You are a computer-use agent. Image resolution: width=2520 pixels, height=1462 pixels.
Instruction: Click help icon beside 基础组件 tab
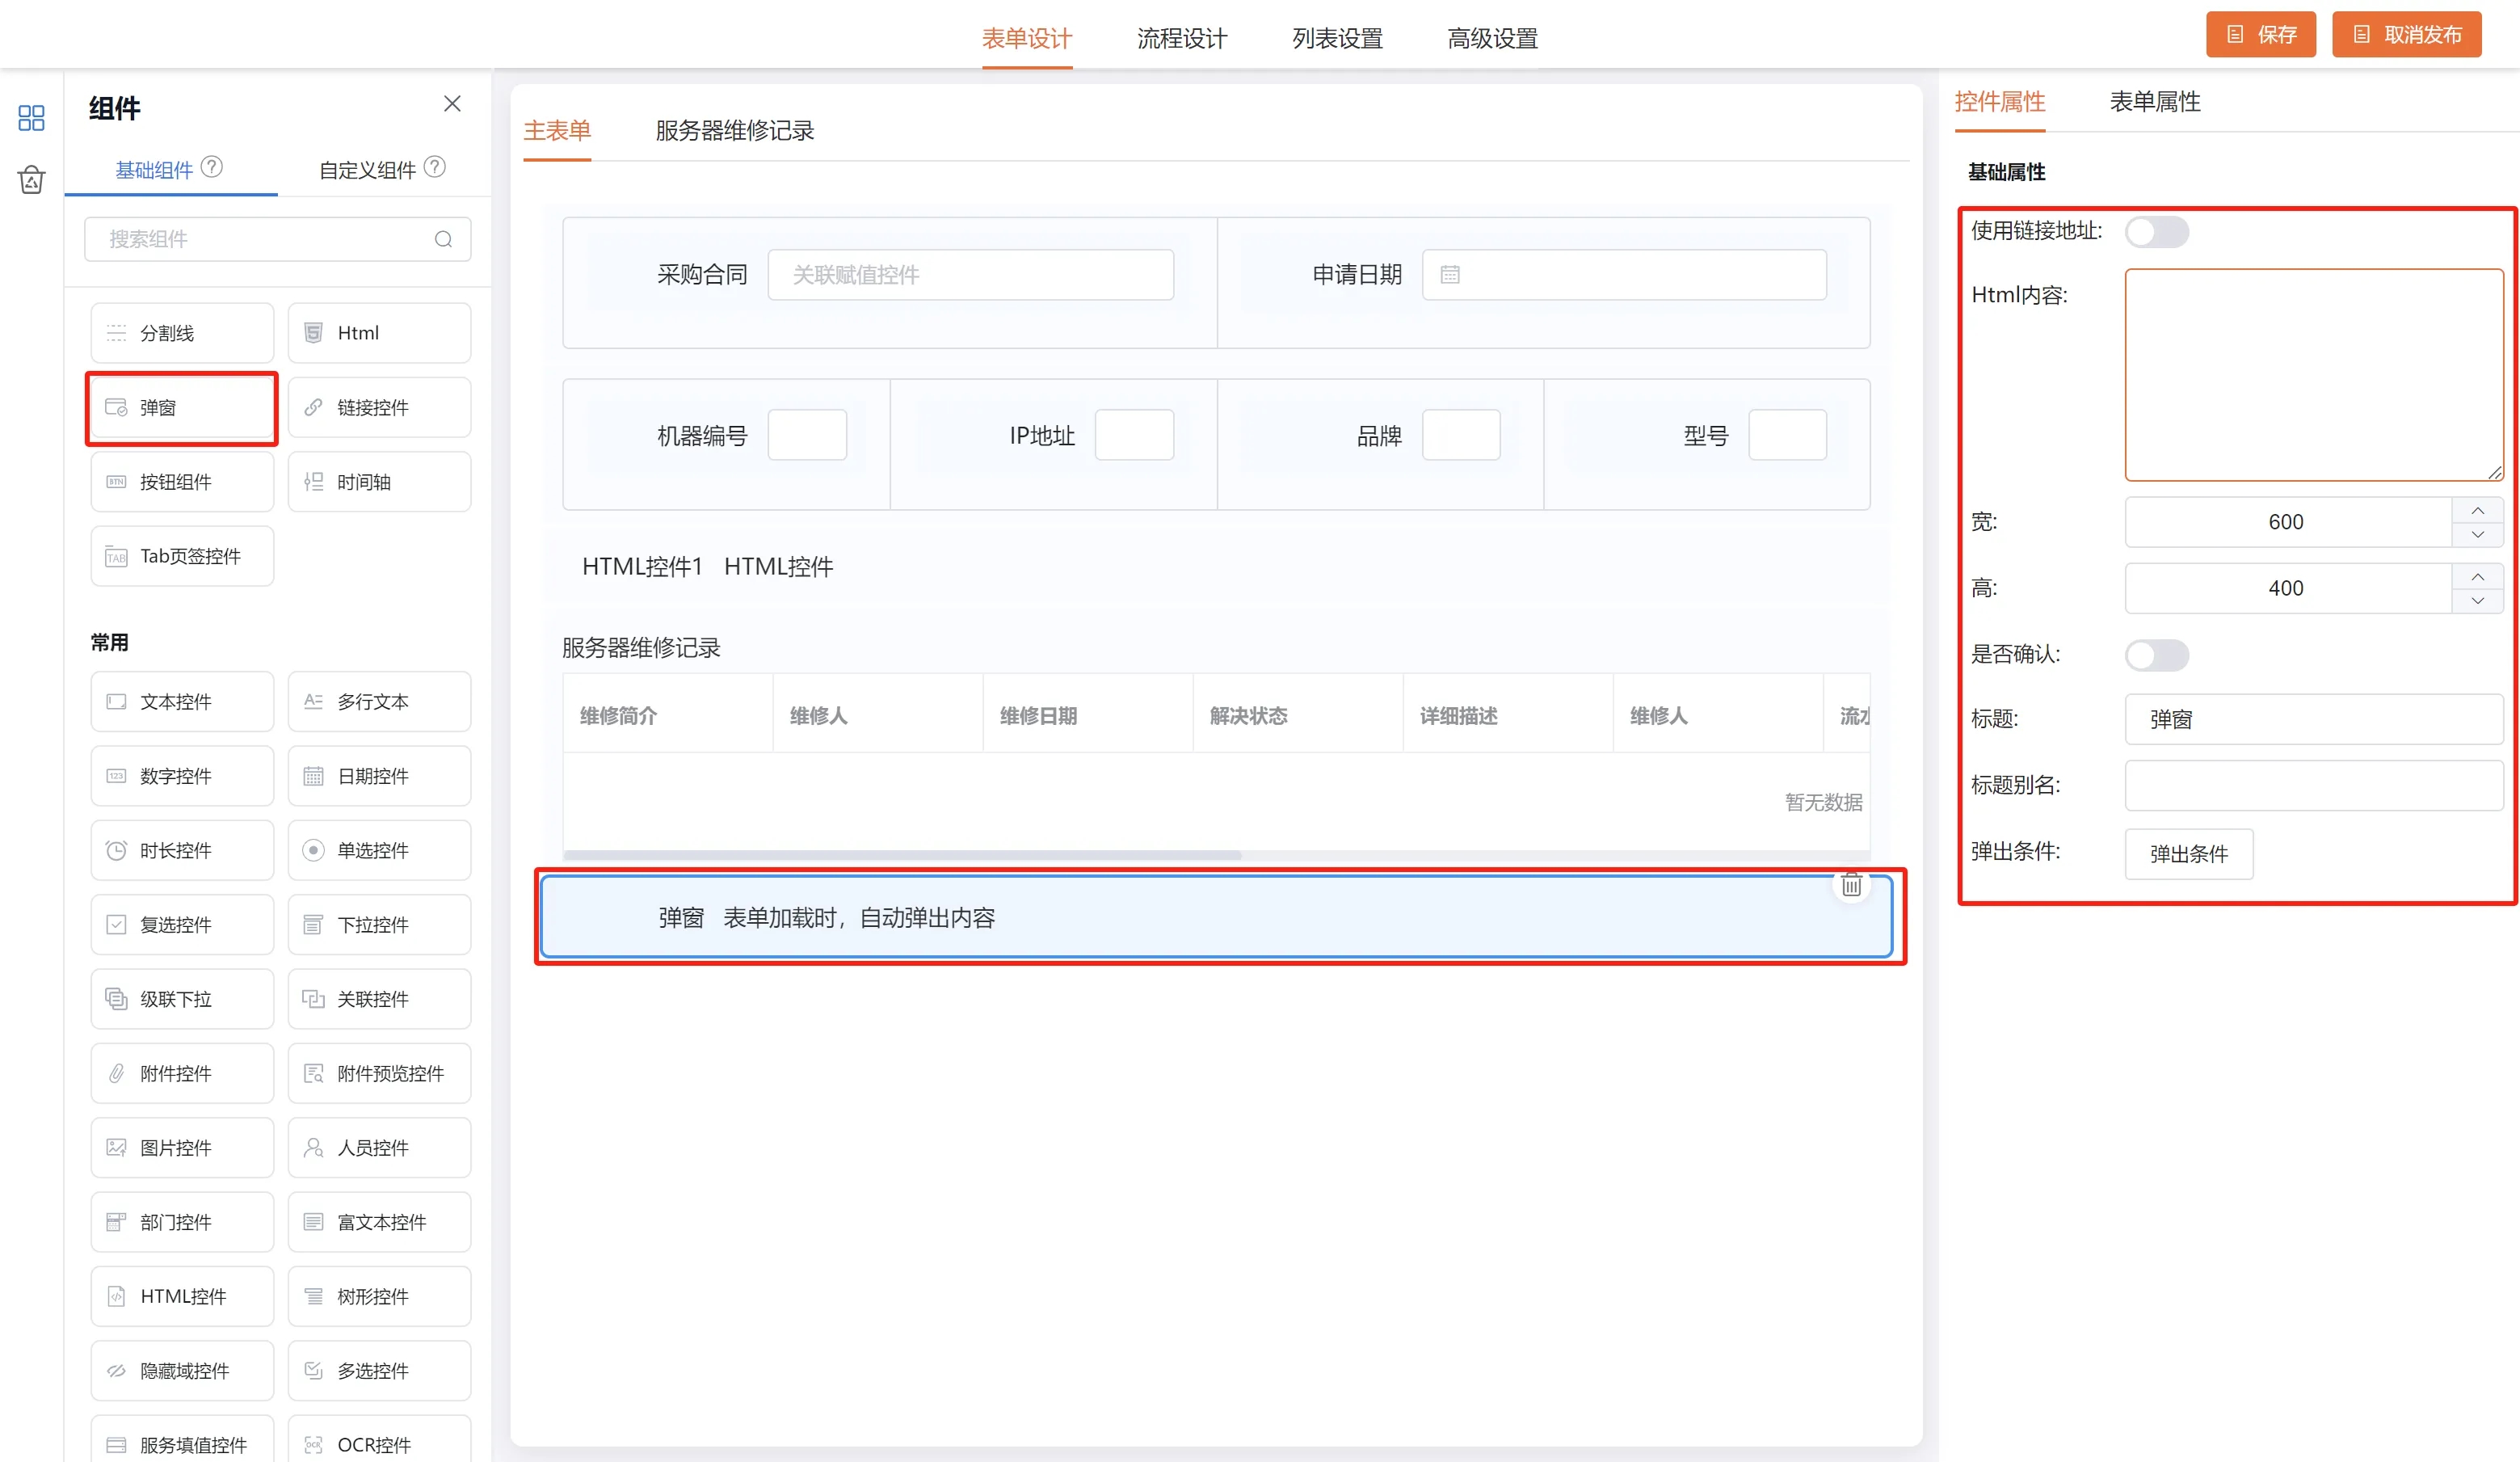click(x=212, y=167)
